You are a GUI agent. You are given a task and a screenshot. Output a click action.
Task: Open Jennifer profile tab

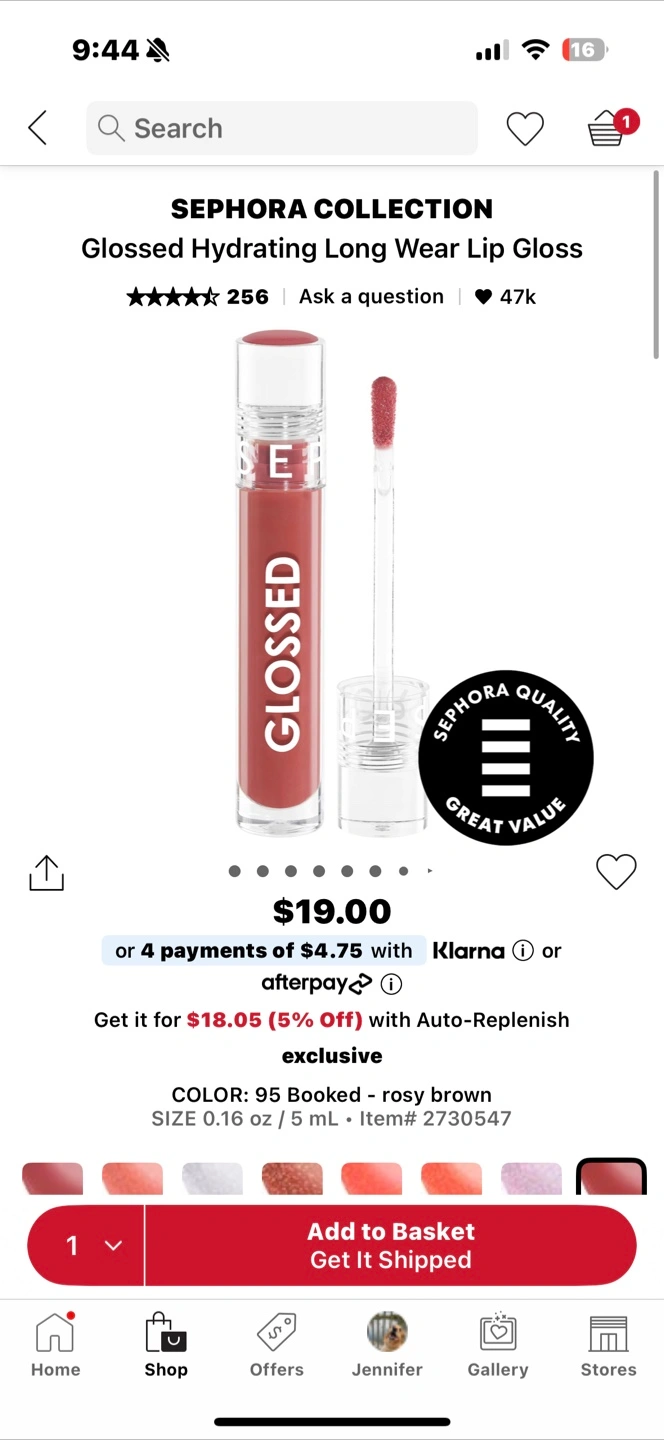click(387, 1345)
